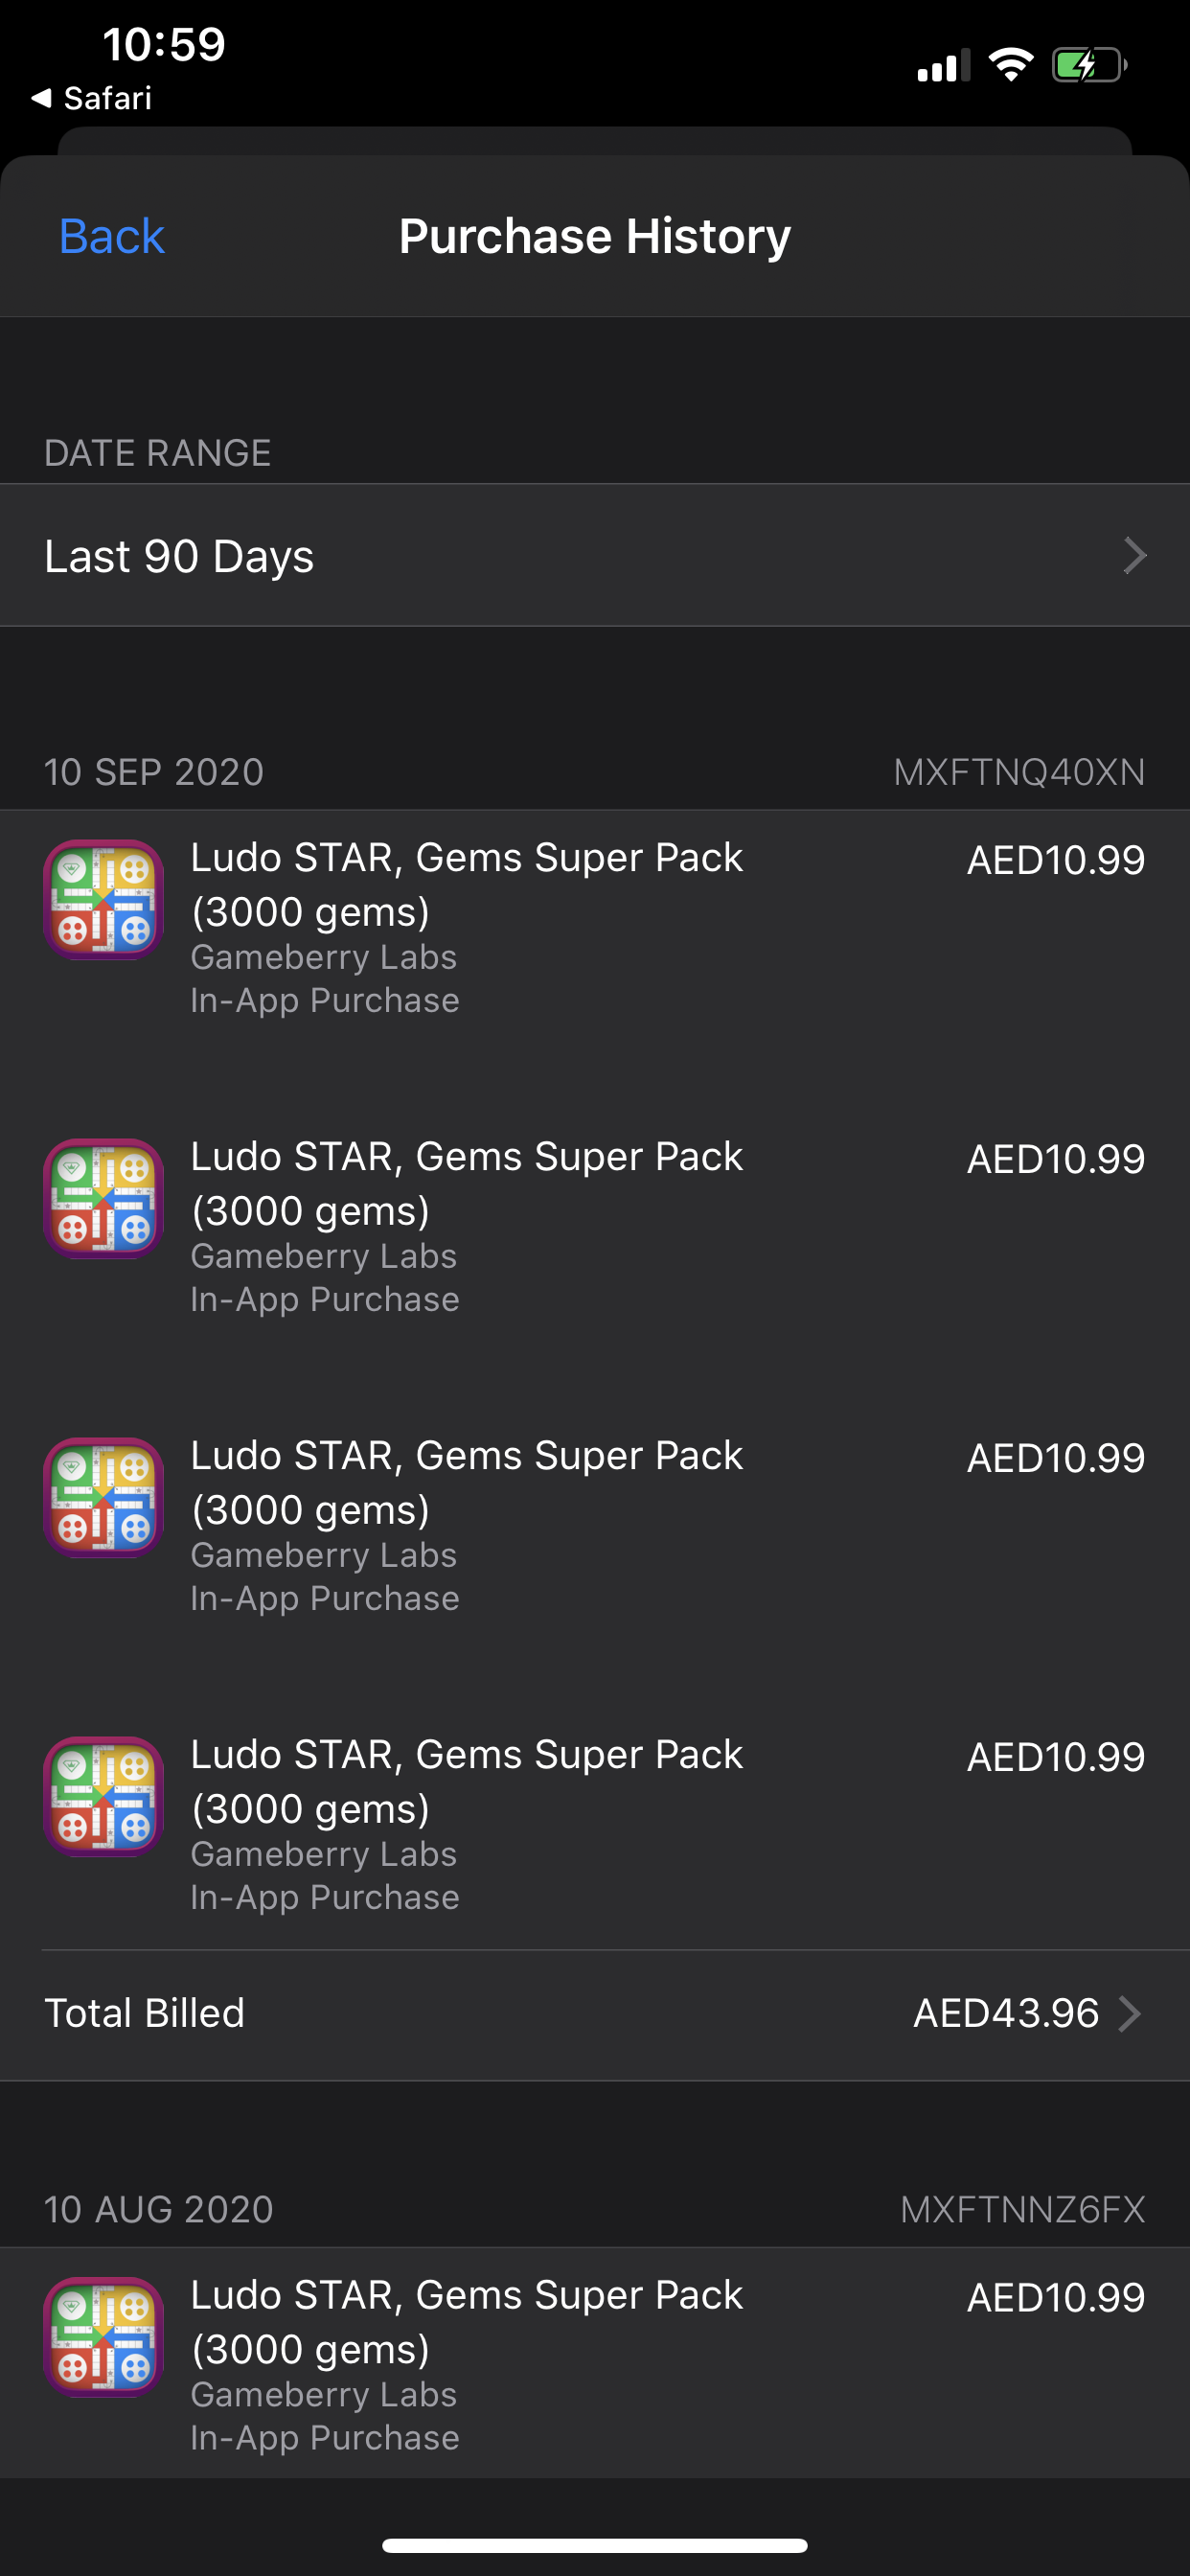This screenshot has height=2576, width=1190.
Task: Expand Total Billed AED43.96 details chevron
Action: pos(1130,2013)
